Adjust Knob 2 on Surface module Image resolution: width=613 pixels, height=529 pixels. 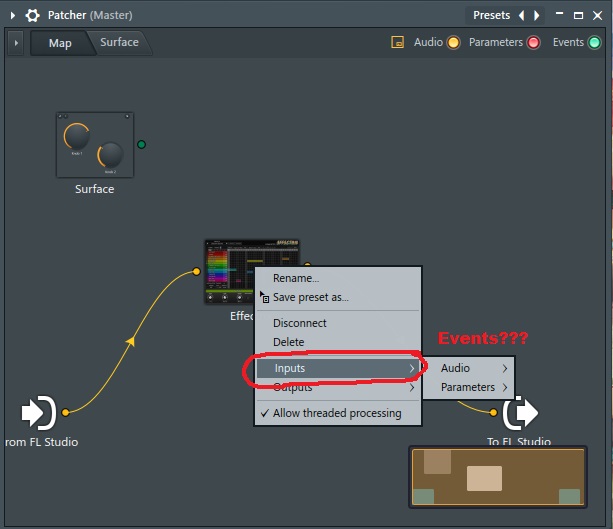click(110, 155)
